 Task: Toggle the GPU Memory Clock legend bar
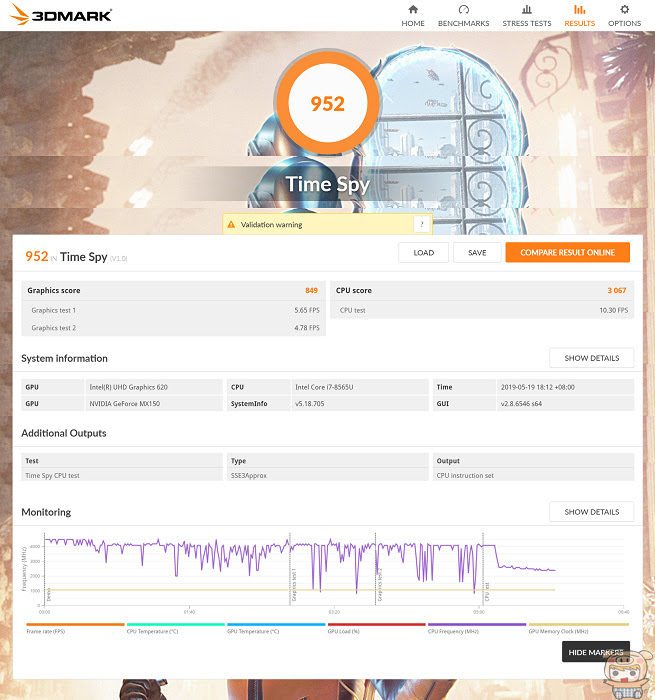579,625
